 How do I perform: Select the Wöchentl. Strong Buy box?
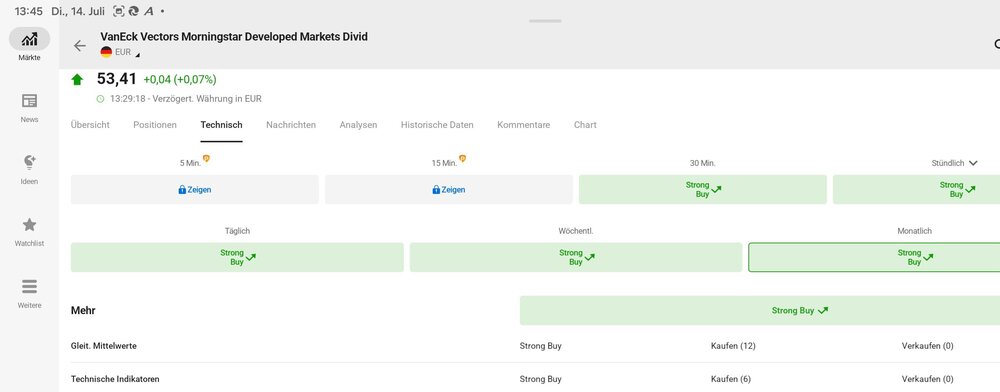(576, 258)
